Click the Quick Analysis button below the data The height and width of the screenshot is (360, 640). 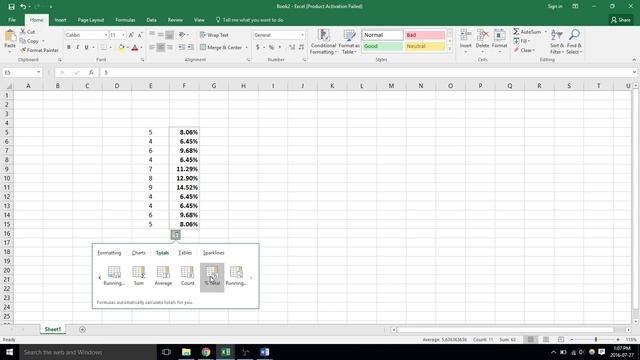(x=176, y=235)
